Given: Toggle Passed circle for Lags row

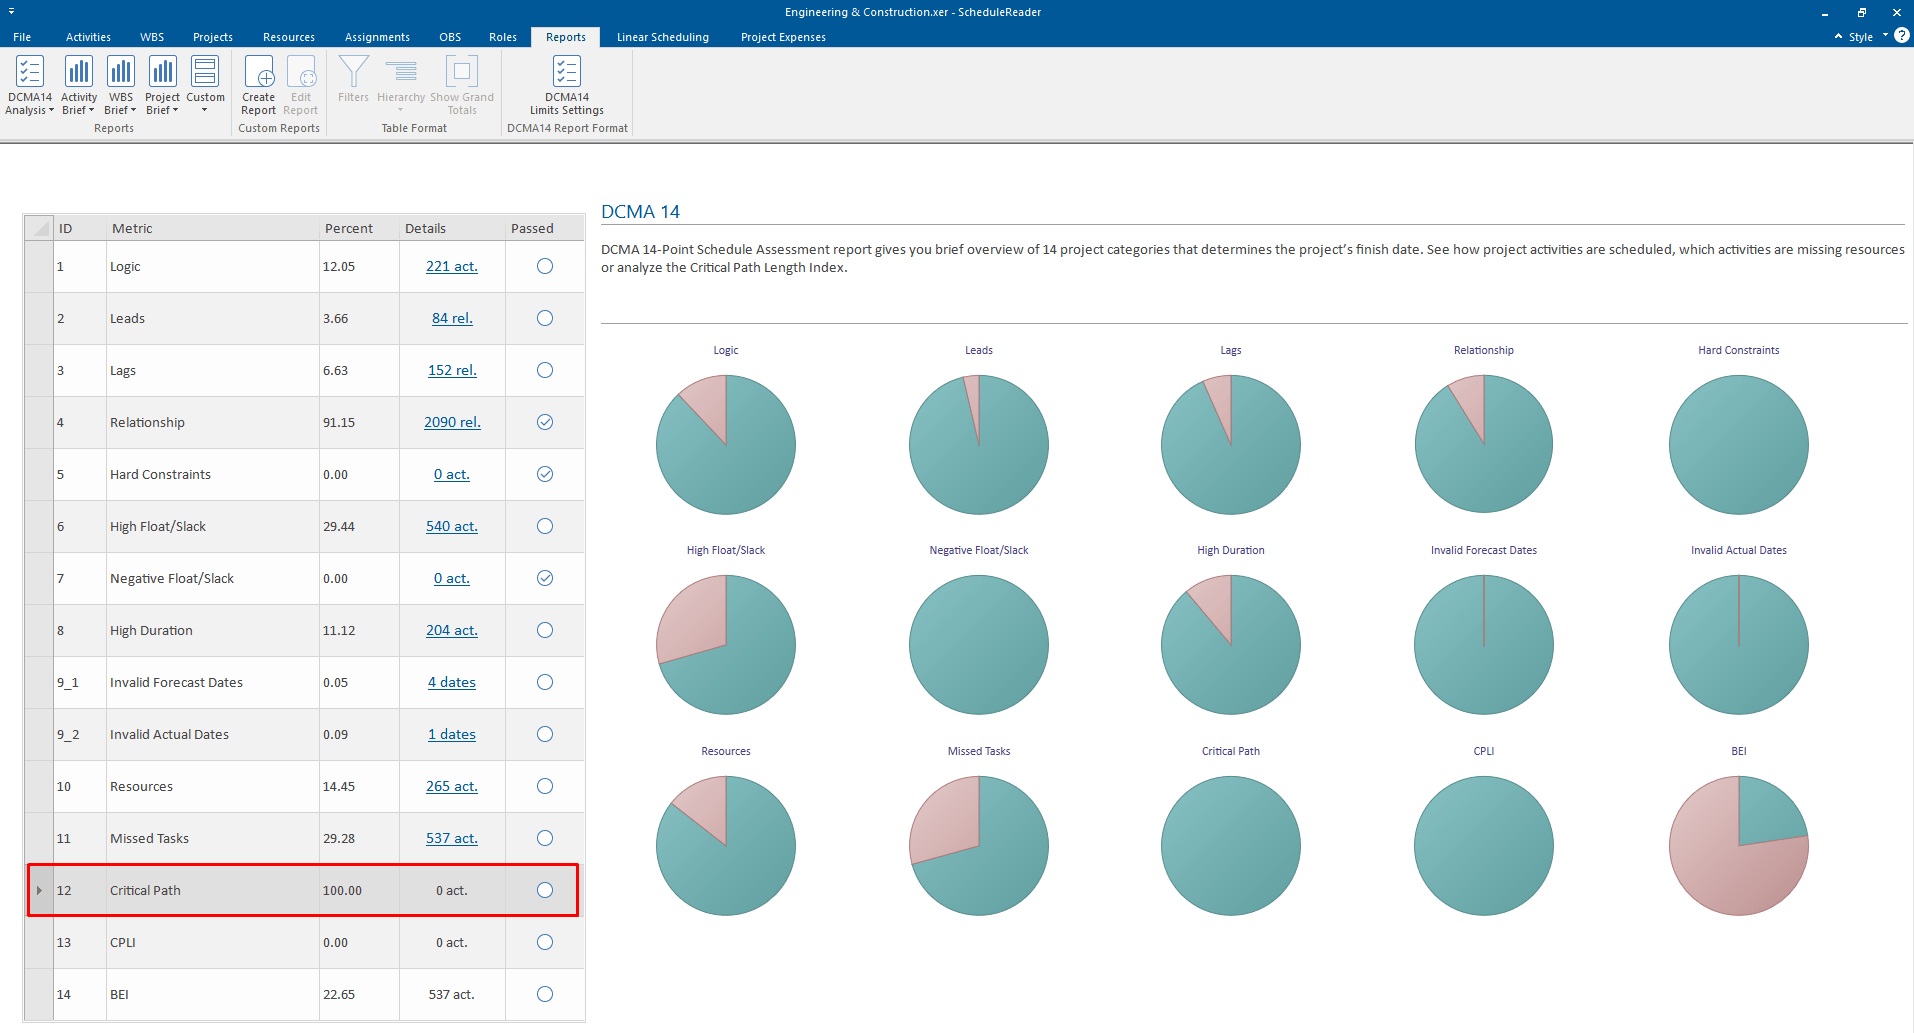Looking at the screenshot, I should pos(545,370).
